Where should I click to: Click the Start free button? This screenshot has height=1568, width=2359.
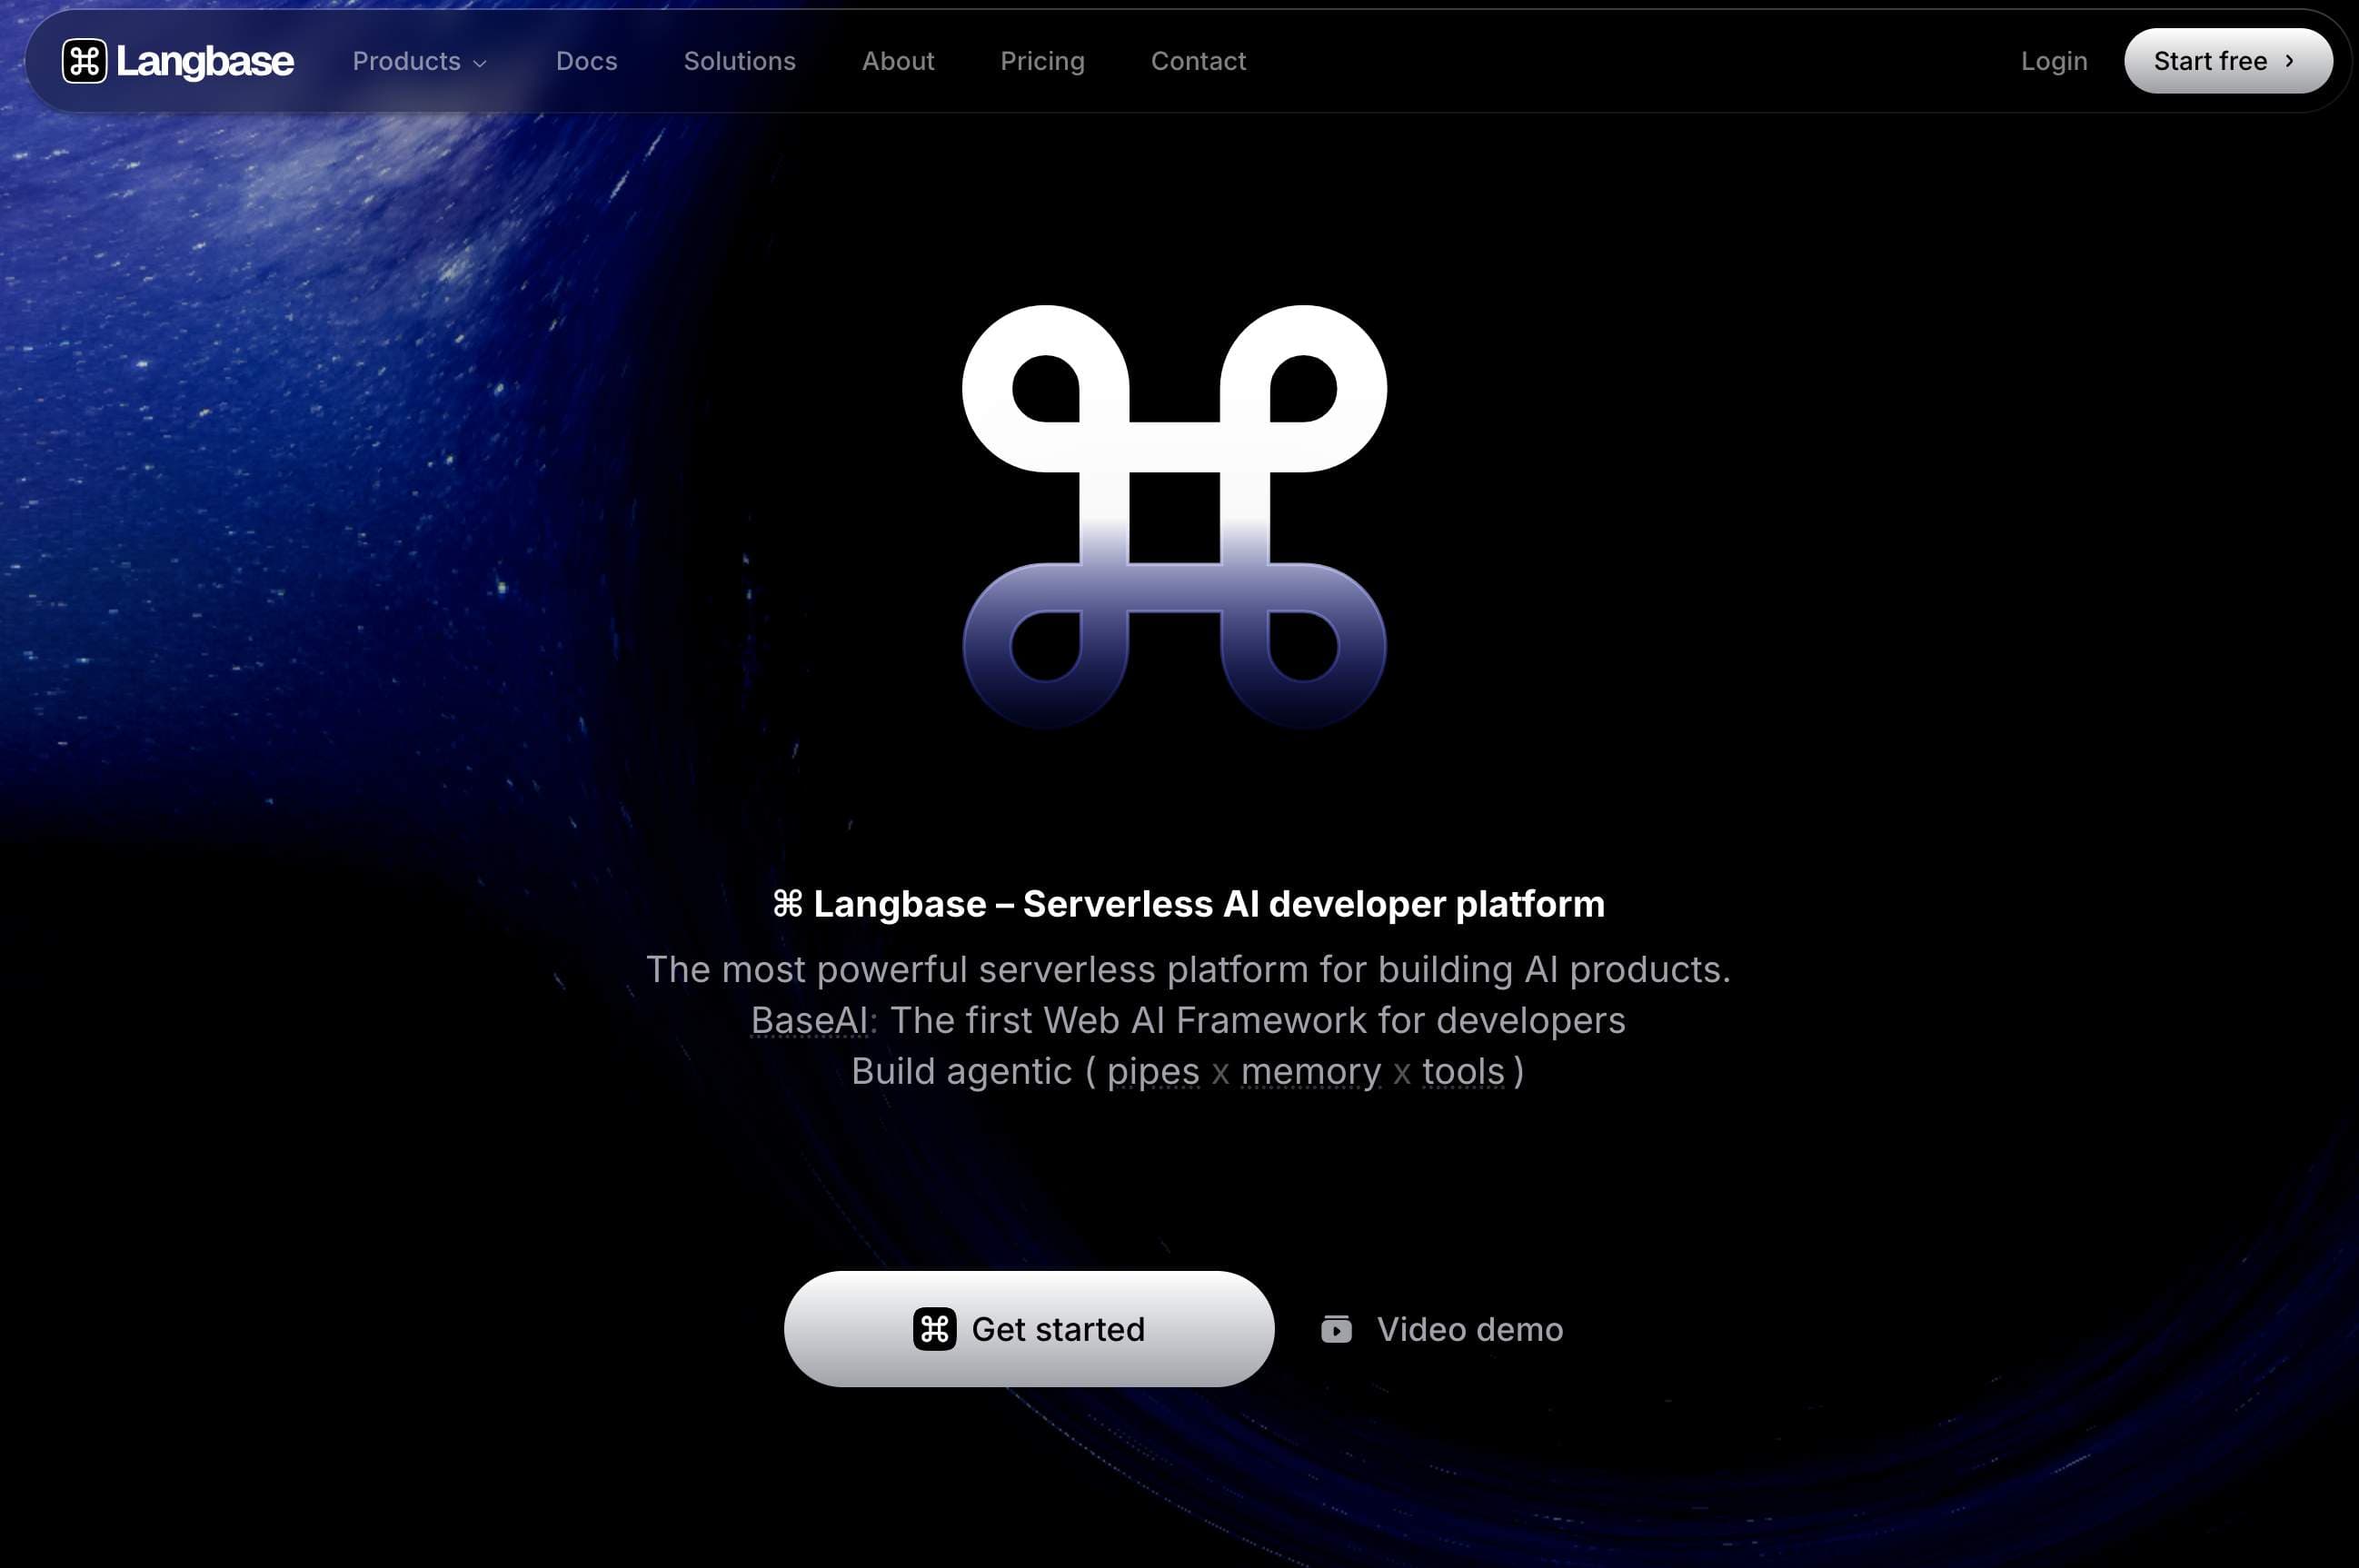click(2228, 61)
